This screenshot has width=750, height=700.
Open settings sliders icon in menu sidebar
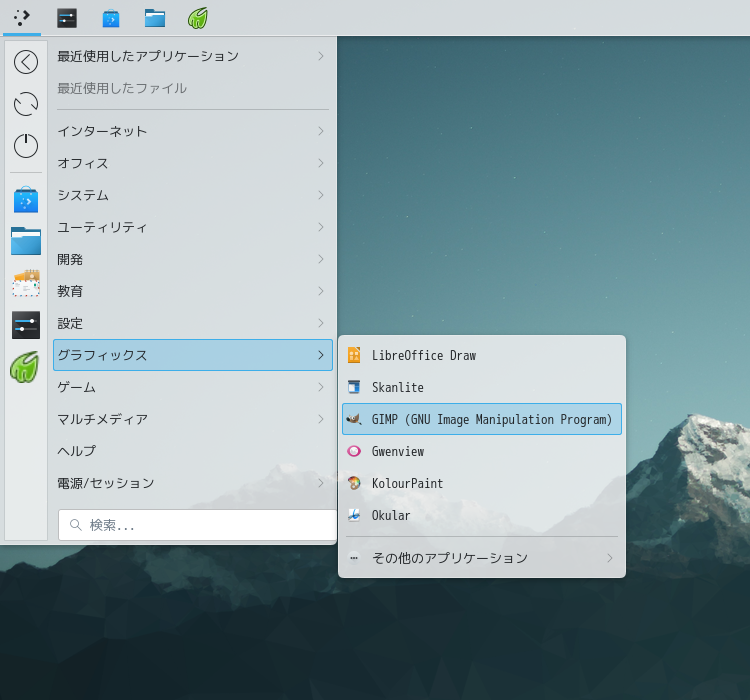tap(26, 325)
